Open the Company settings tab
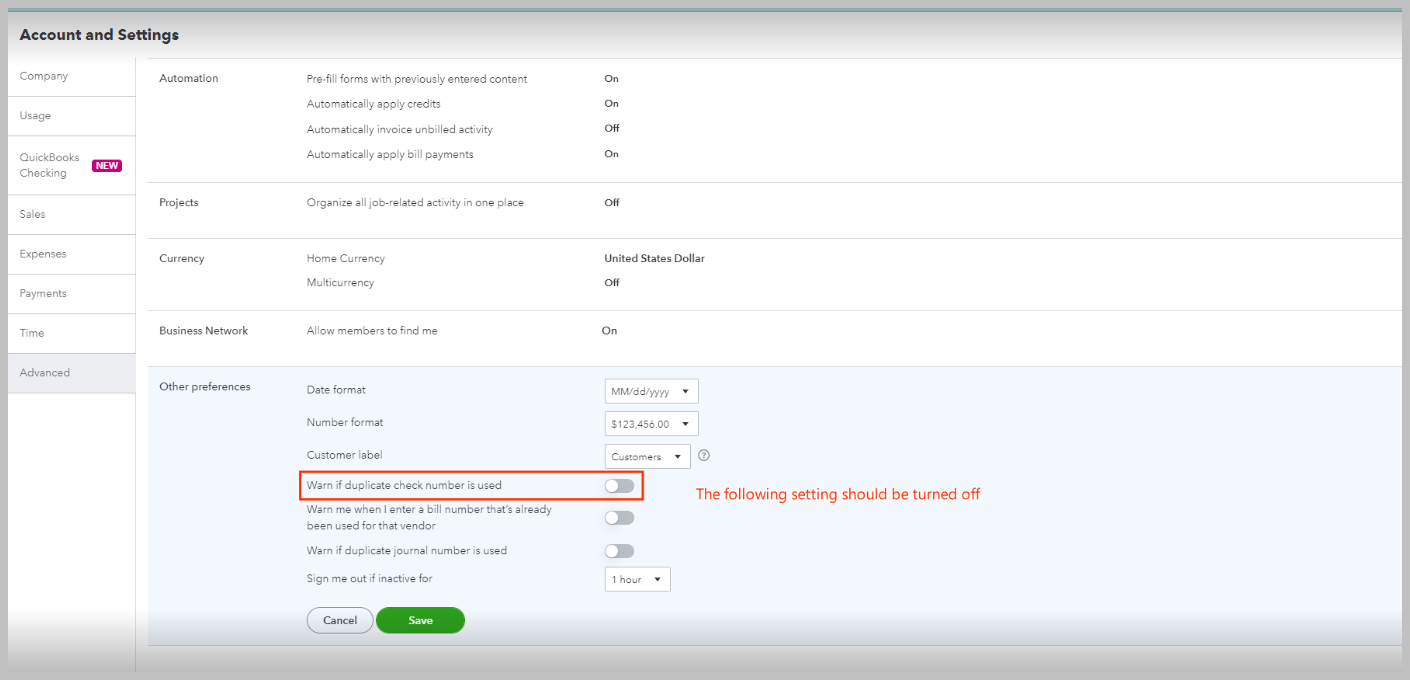The height and width of the screenshot is (680, 1410). click(71, 77)
